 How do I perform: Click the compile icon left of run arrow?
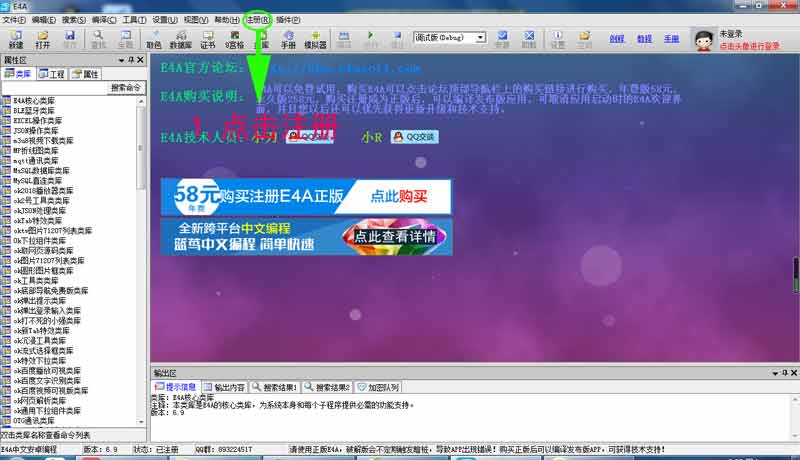point(344,39)
